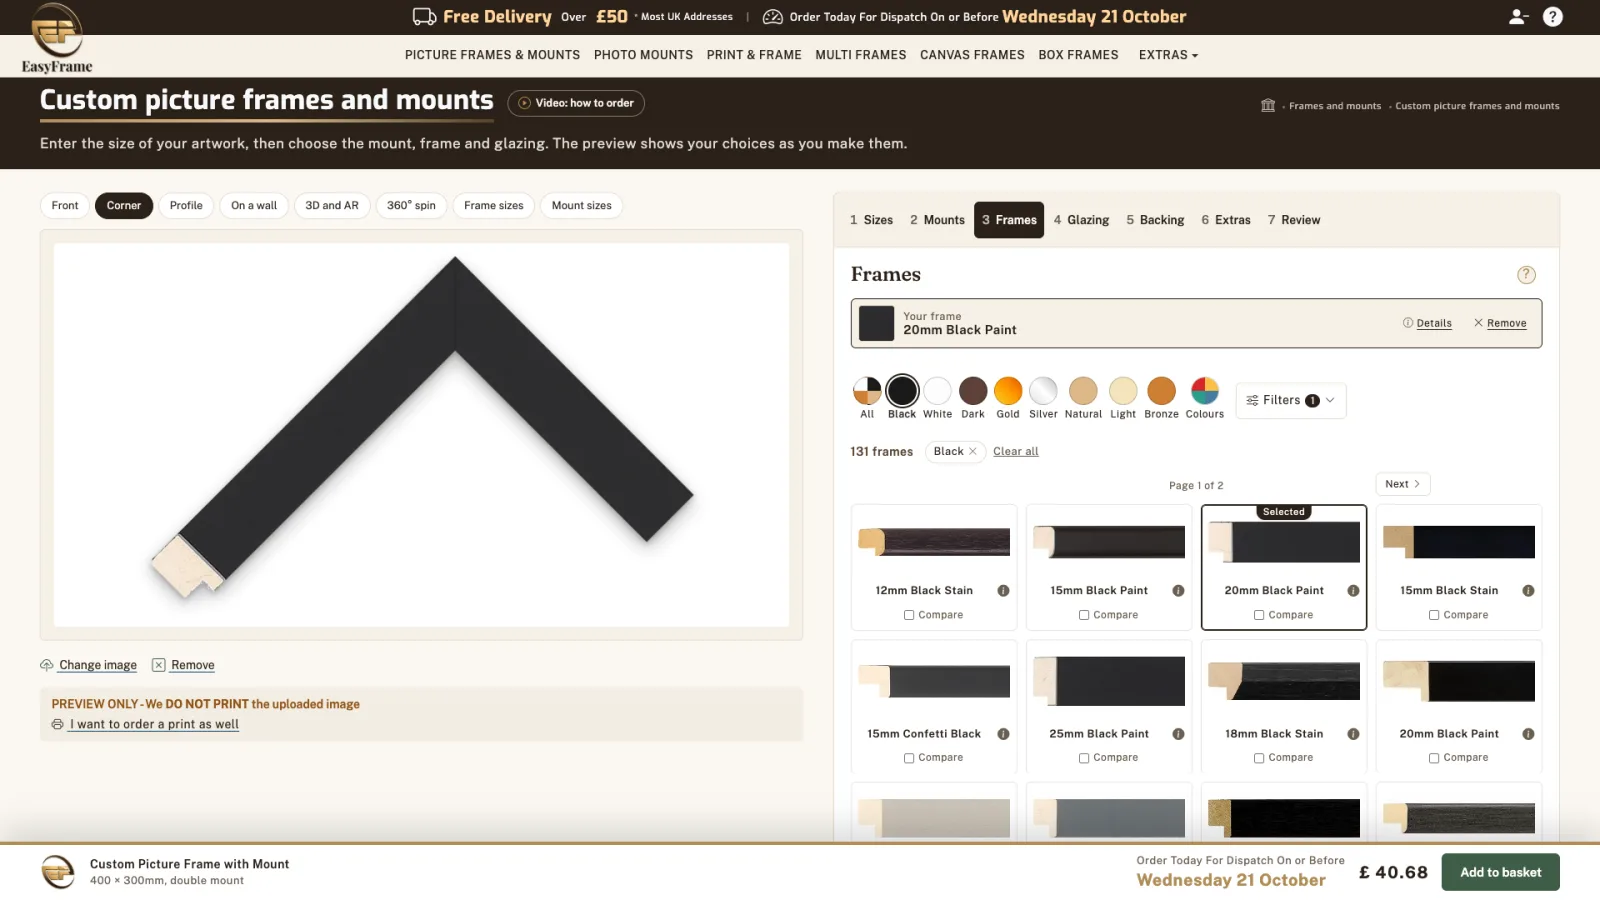Click the Clear all filters link
The height and width of the screenshot is (900, 1600).
1016,451
